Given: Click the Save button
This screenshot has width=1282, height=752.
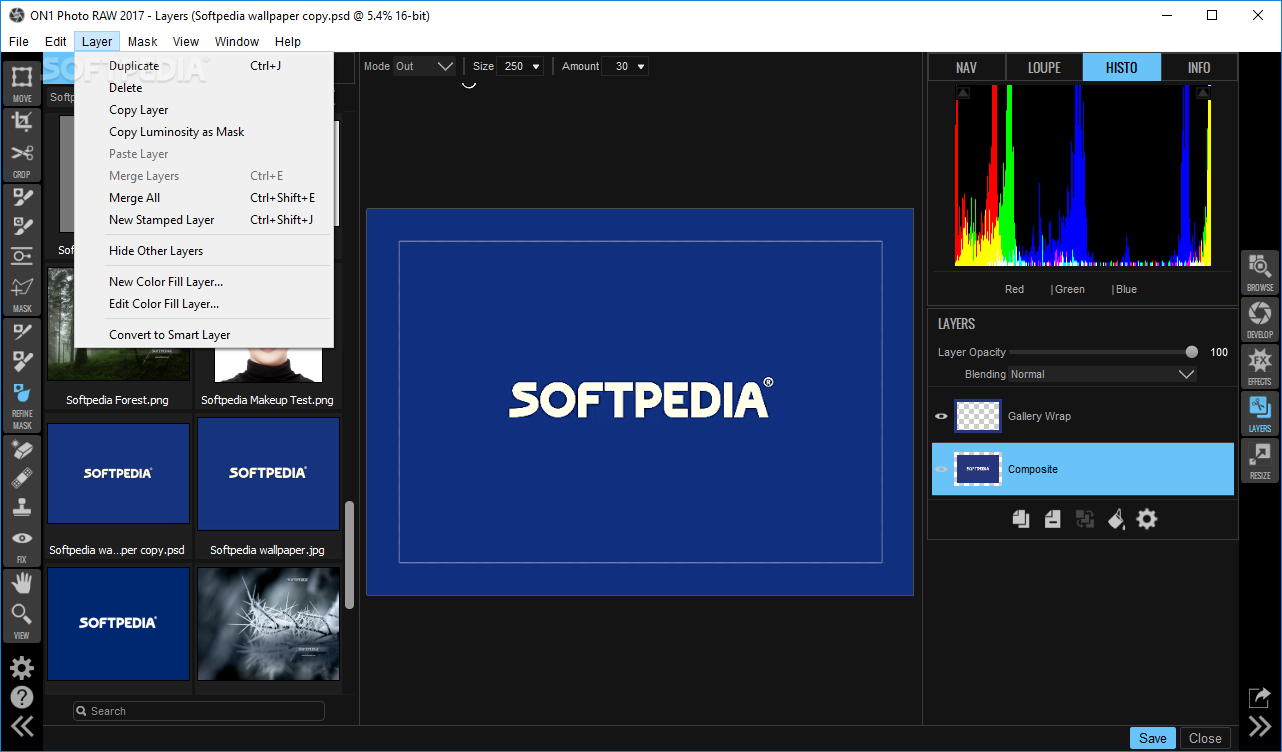Looking at the screenshot, I should pyautogui.click(x=1153, y=738).
